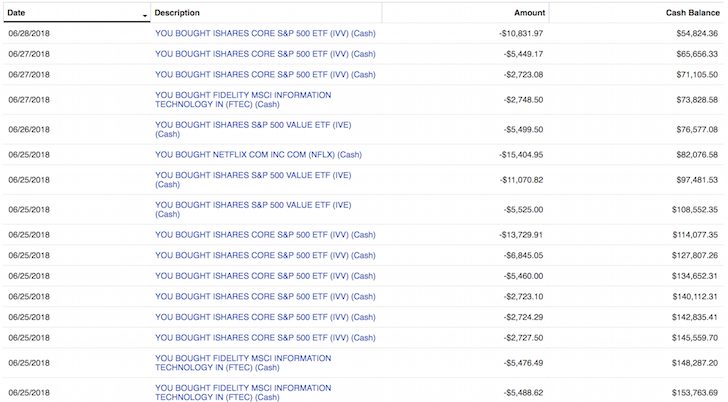The height and width of the screenshot is (402, 728).
Task: Open the 06/27/2018 Fidelity MSCI FTEC purchase
Action: [x=243, y=99]
